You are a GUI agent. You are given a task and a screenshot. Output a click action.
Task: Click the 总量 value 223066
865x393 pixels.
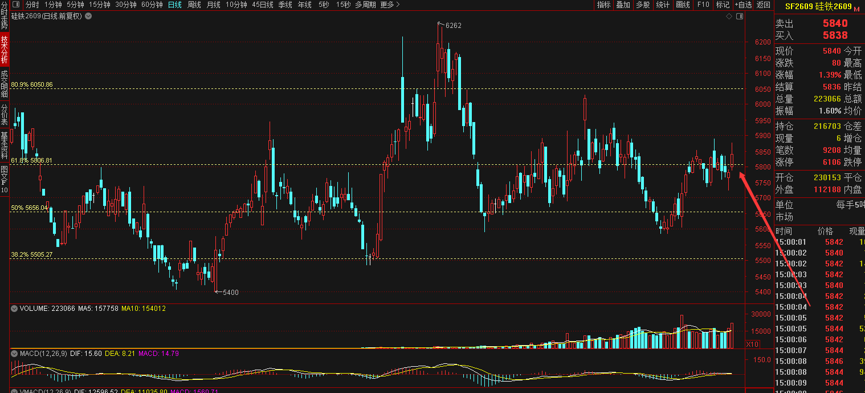pyautogui.click(x=827, y=99)
